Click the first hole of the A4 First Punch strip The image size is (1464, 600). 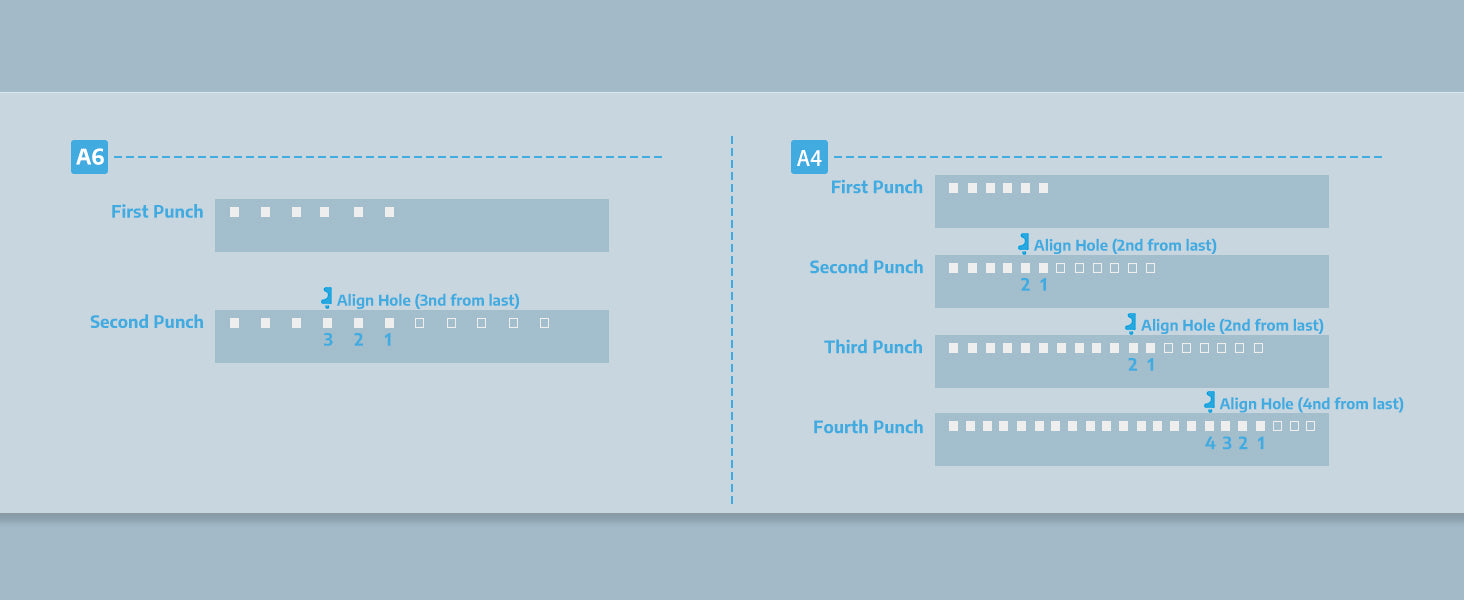[x=953, y=188]
